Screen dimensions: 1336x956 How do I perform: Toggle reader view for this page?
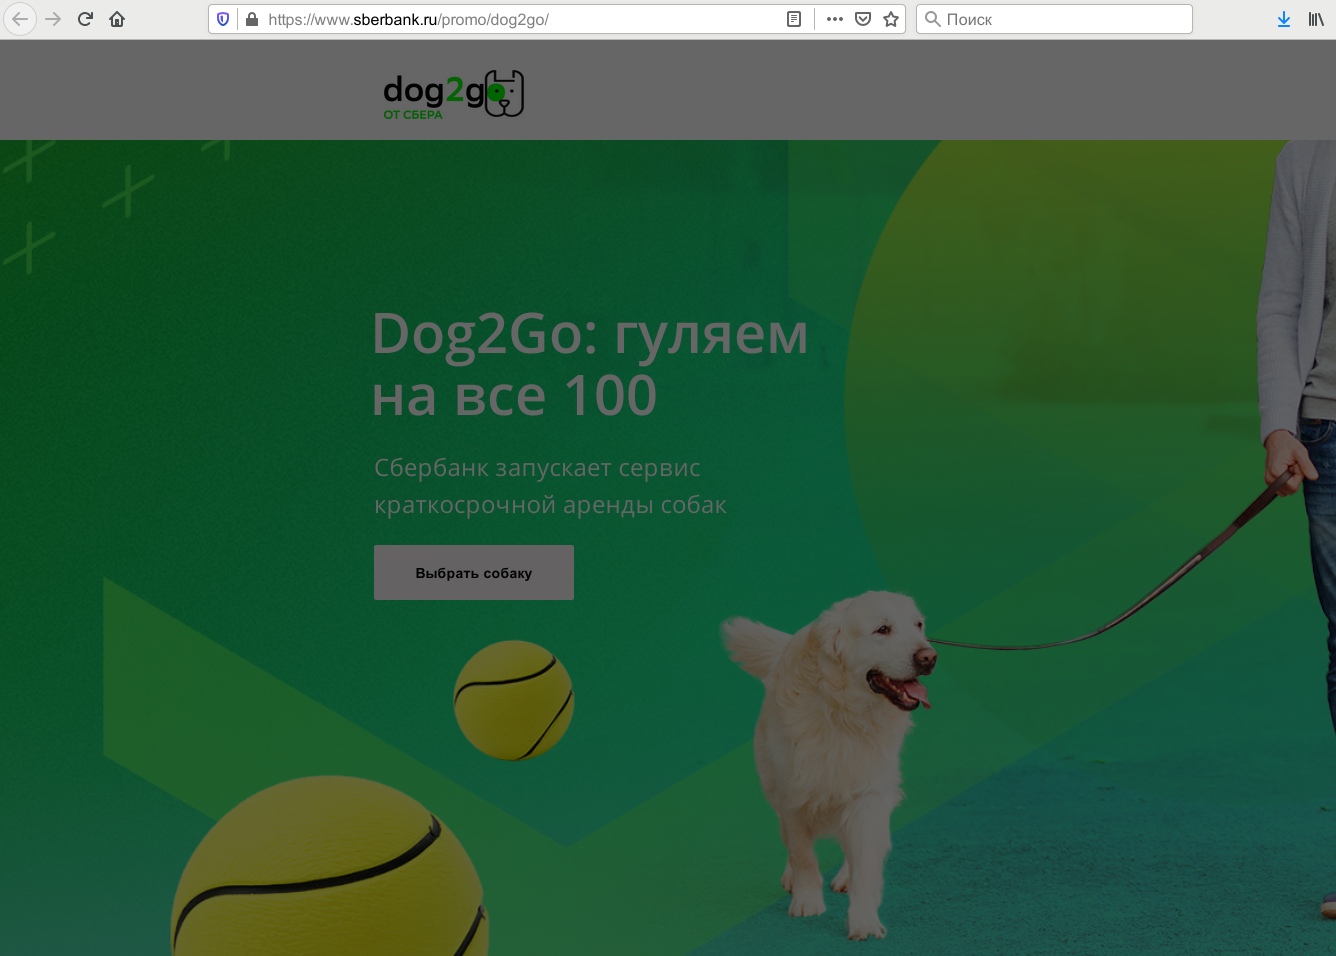pyautogui.click(x=794, y=19)
